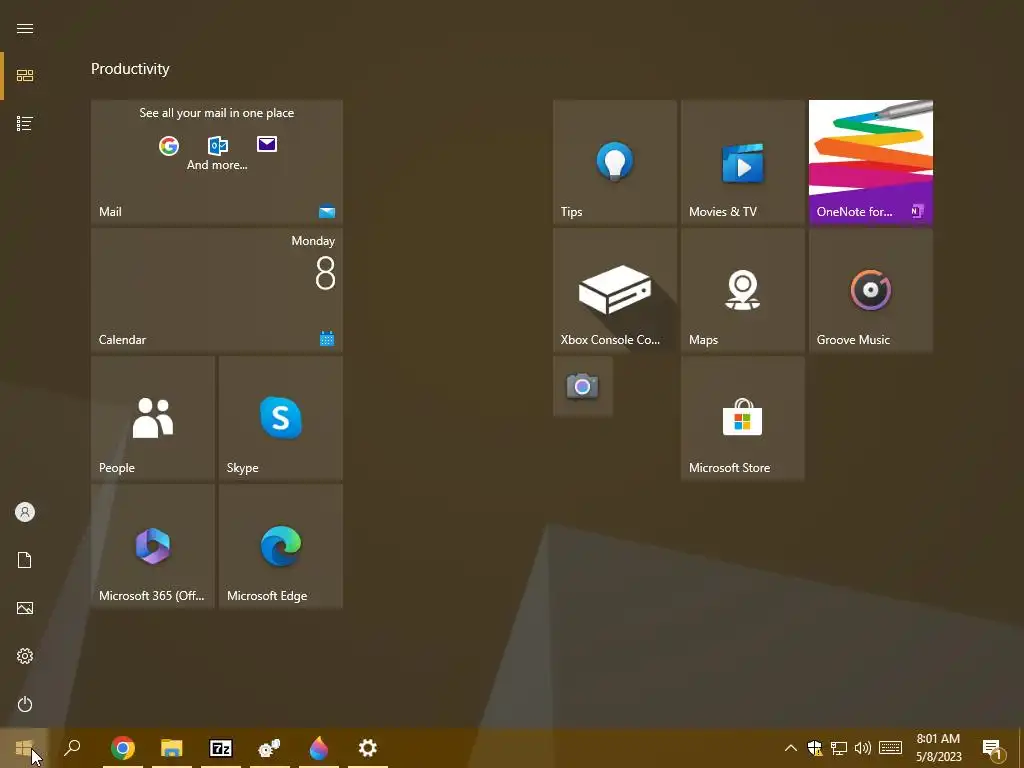
Task: Open File Explorer from the taskbar
Action: pos(172,748)
